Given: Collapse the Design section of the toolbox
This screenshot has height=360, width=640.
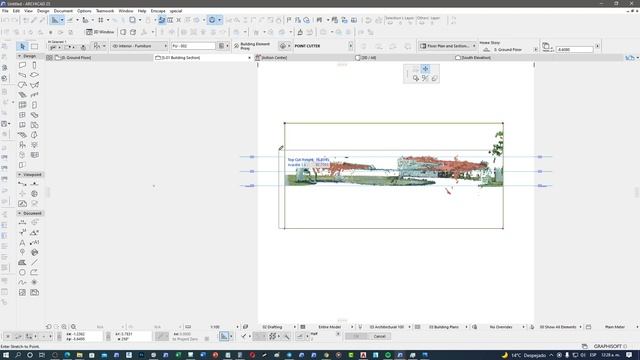Looking at the screenshot, I should (20, 56).
